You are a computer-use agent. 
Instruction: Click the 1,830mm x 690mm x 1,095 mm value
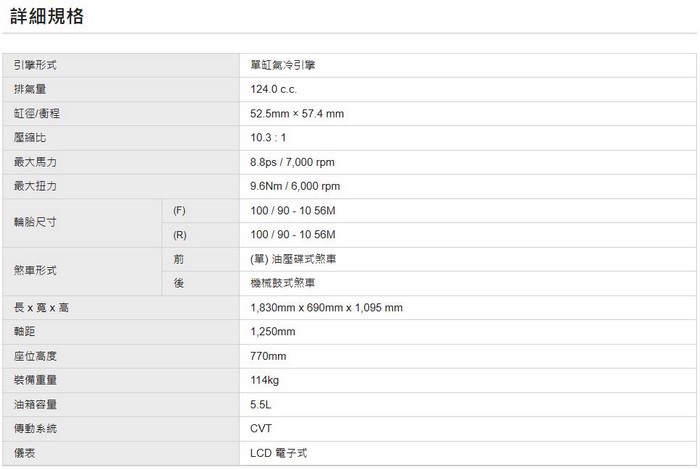(x=326, y=307)
